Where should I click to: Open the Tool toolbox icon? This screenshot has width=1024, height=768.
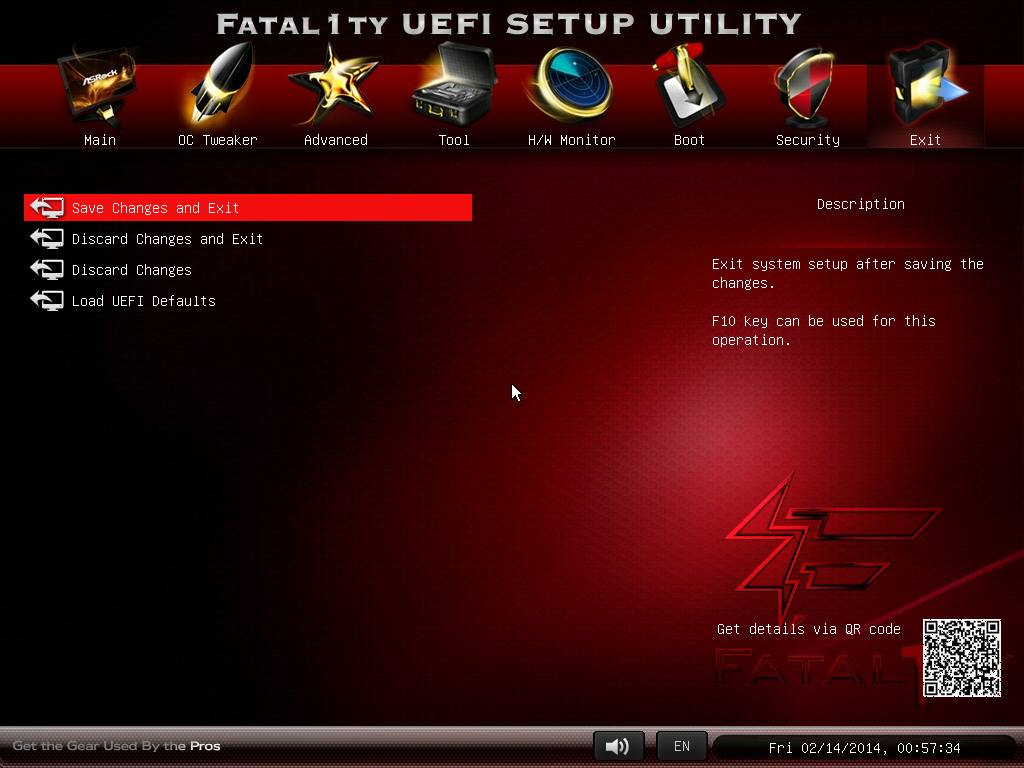pos(453,90)
